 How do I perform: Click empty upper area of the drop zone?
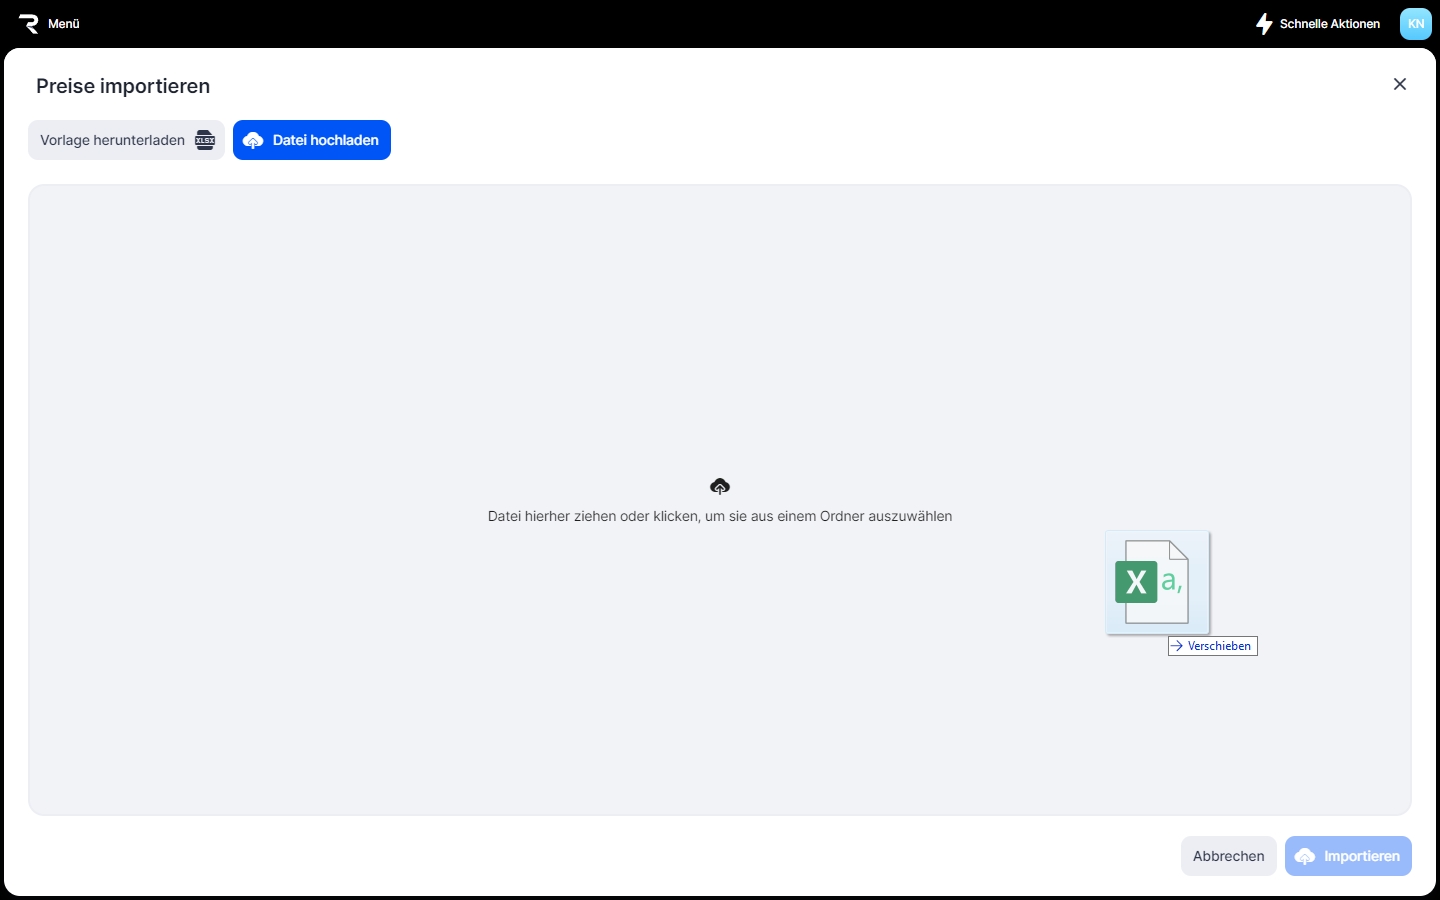[720, 300]
